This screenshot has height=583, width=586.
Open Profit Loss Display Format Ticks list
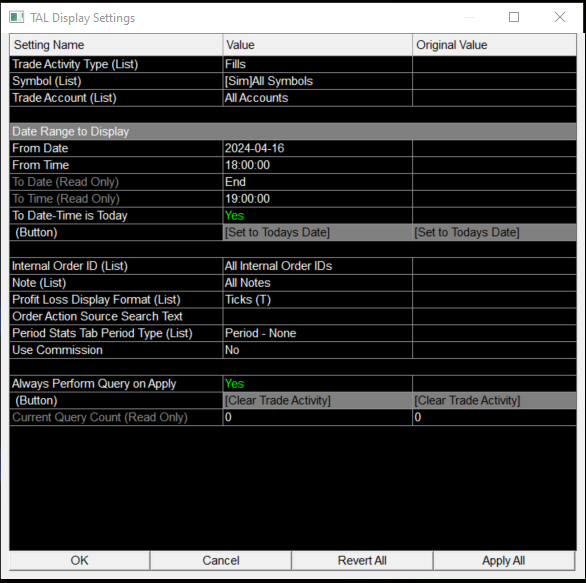(318, 300)
